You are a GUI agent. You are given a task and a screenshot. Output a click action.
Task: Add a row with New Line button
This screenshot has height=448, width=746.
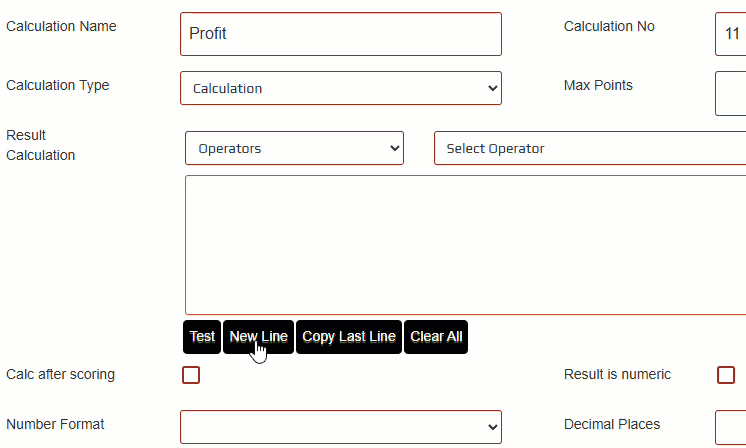click(258, 337)
